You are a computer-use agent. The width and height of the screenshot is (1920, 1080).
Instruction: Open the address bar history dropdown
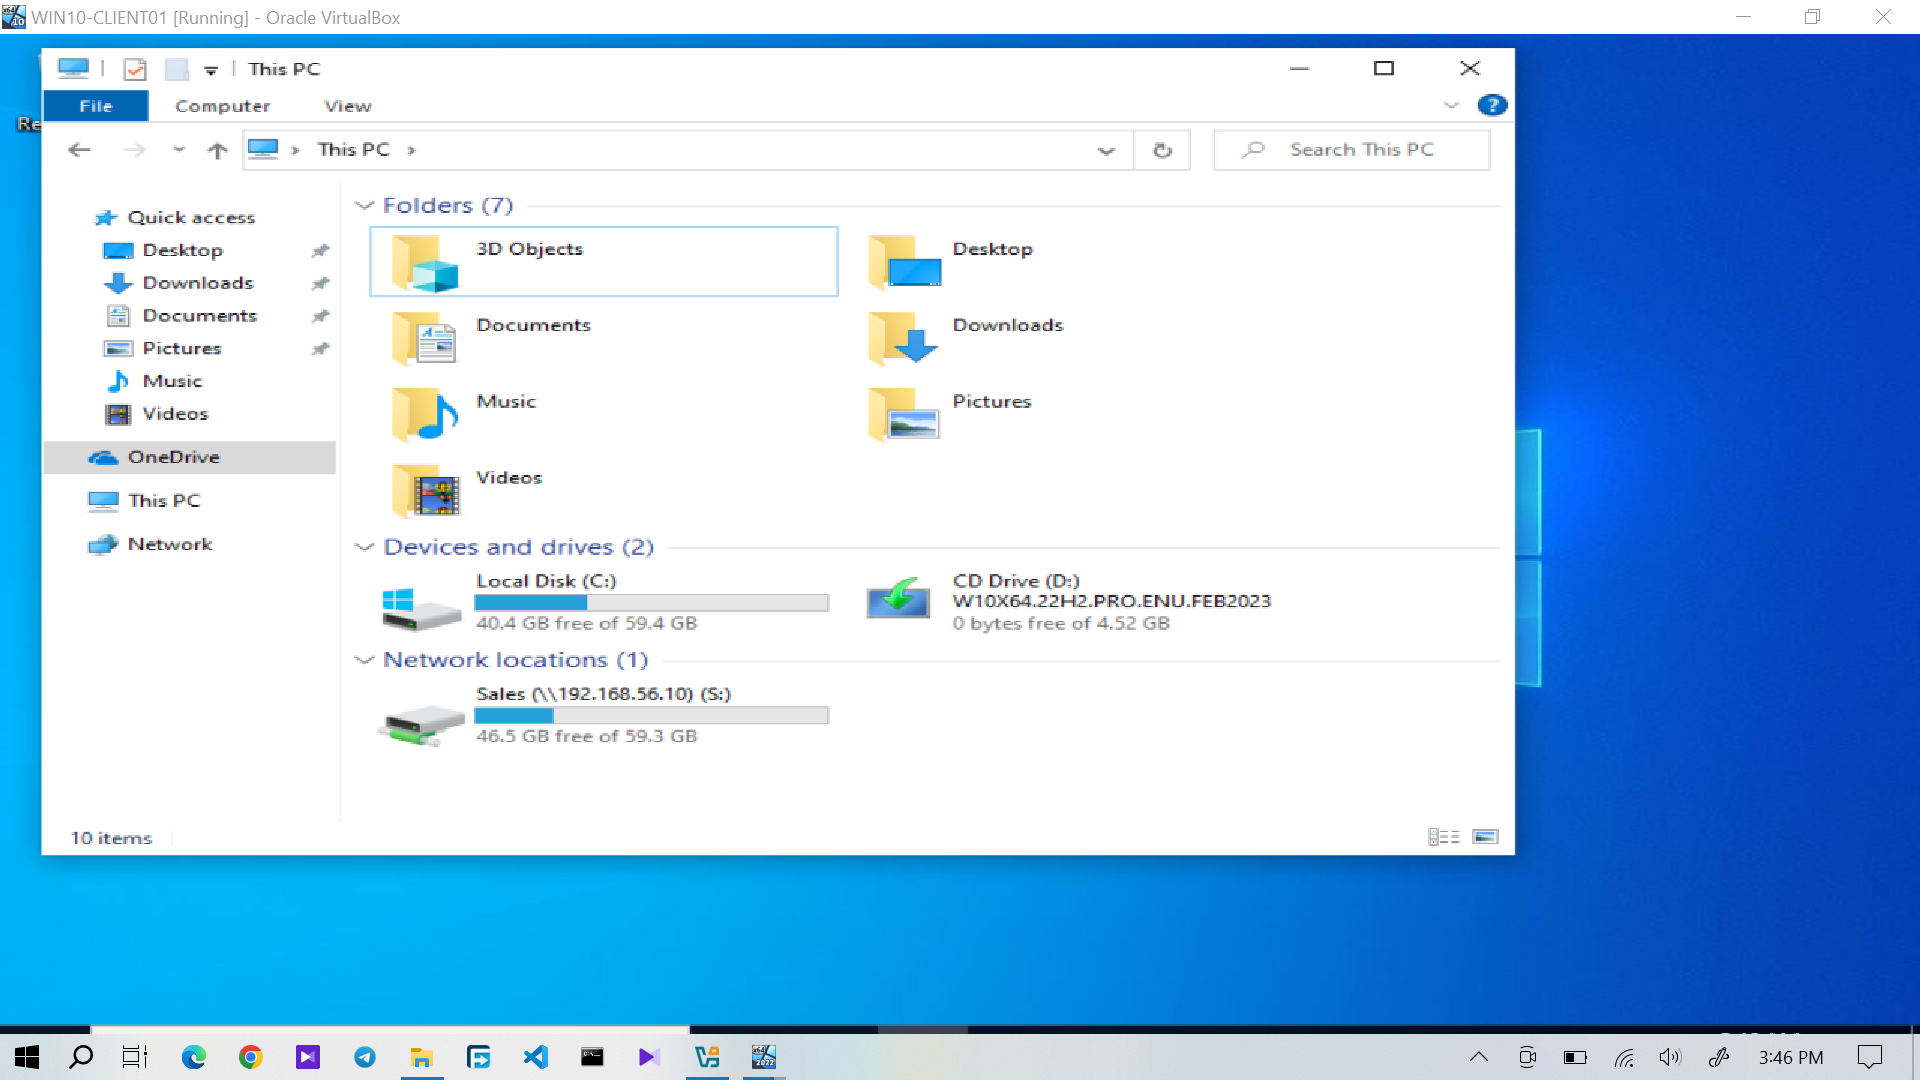1106,150
